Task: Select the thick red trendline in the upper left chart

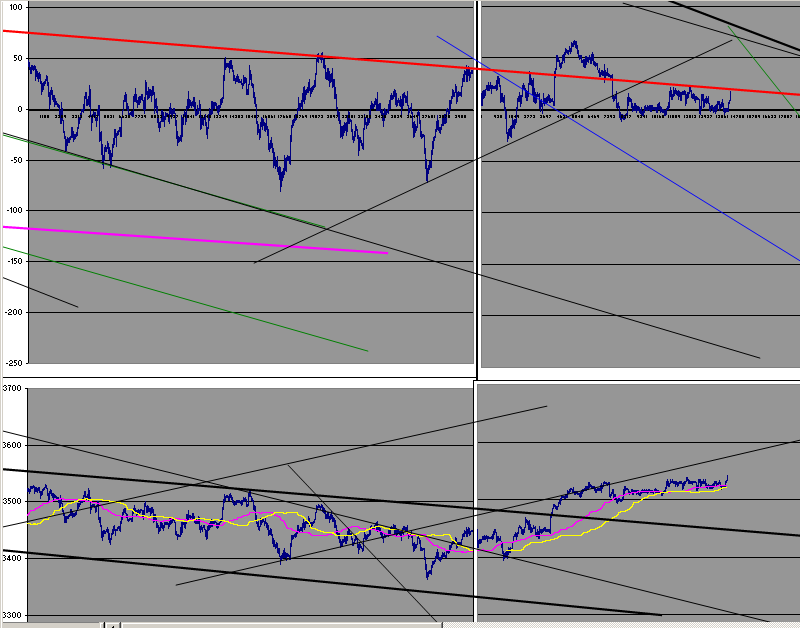Action: click(x=240, y=50)
